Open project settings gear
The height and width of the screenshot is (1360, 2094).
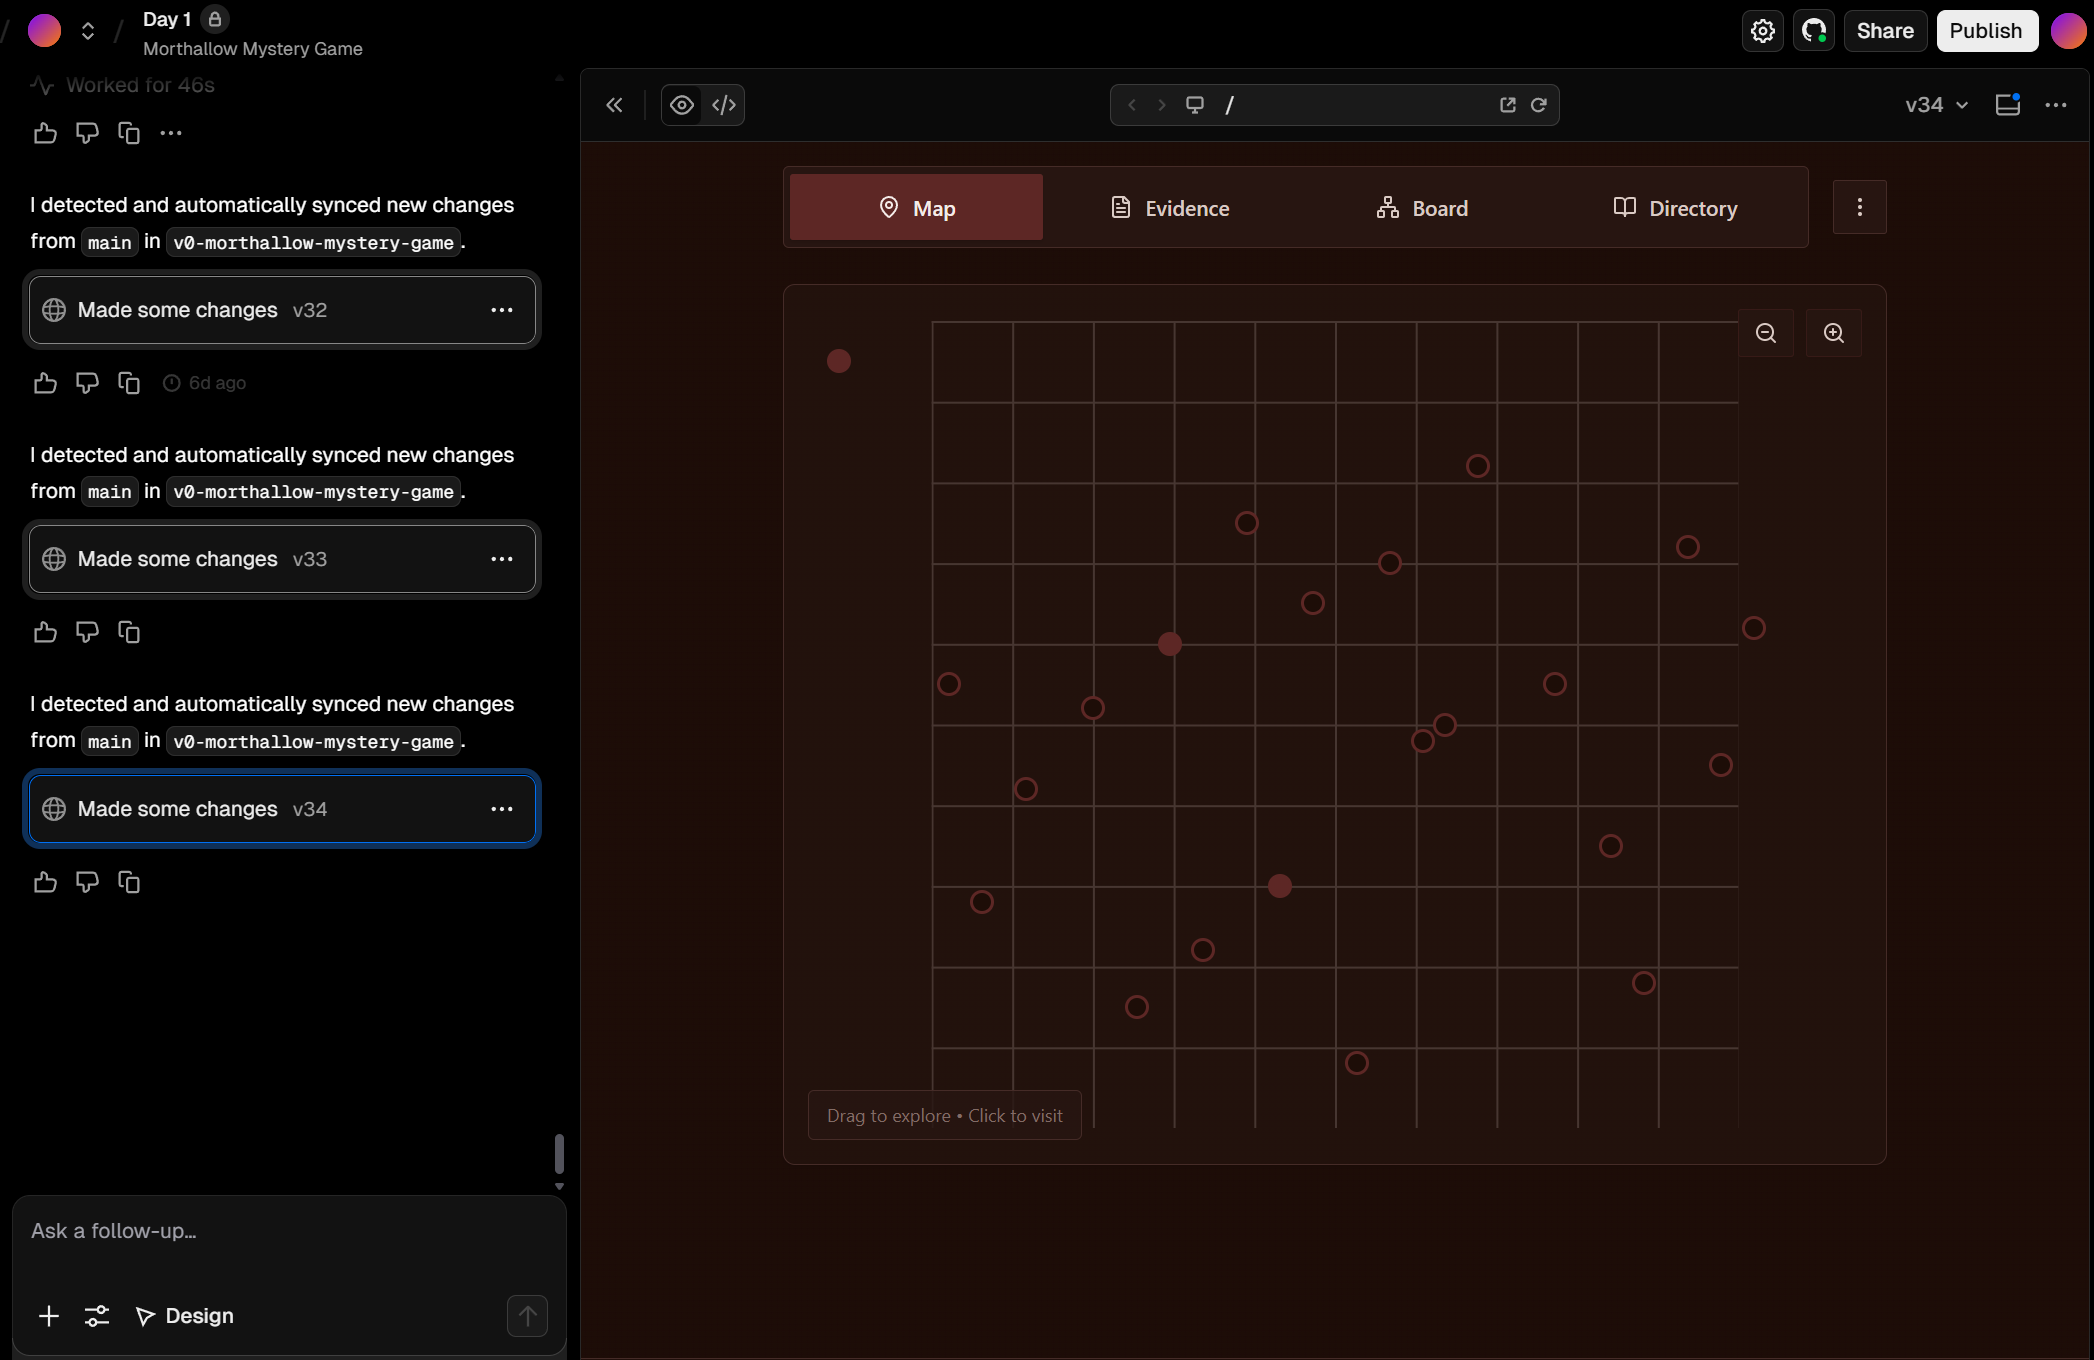pos(1763,31)
